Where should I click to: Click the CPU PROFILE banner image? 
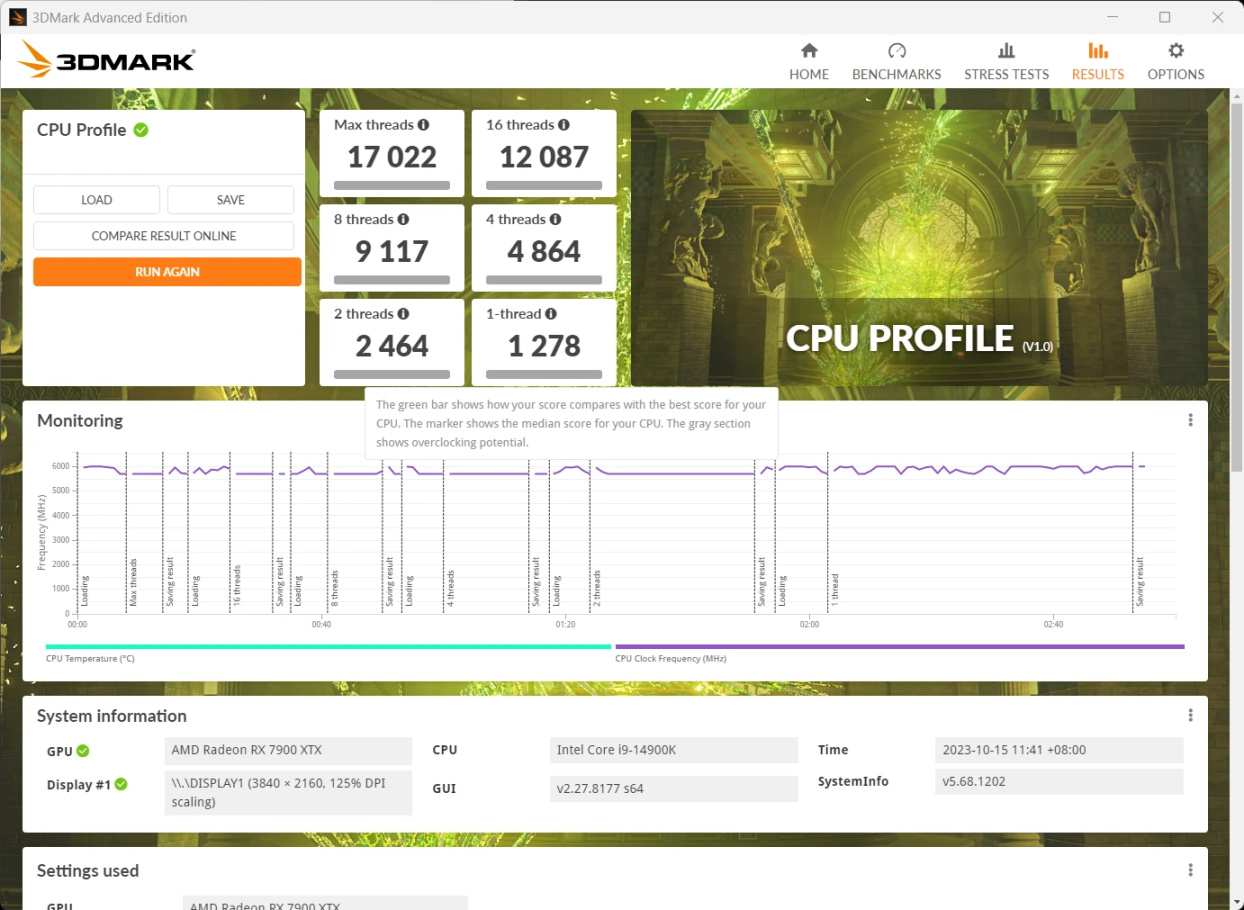point(919,247)
